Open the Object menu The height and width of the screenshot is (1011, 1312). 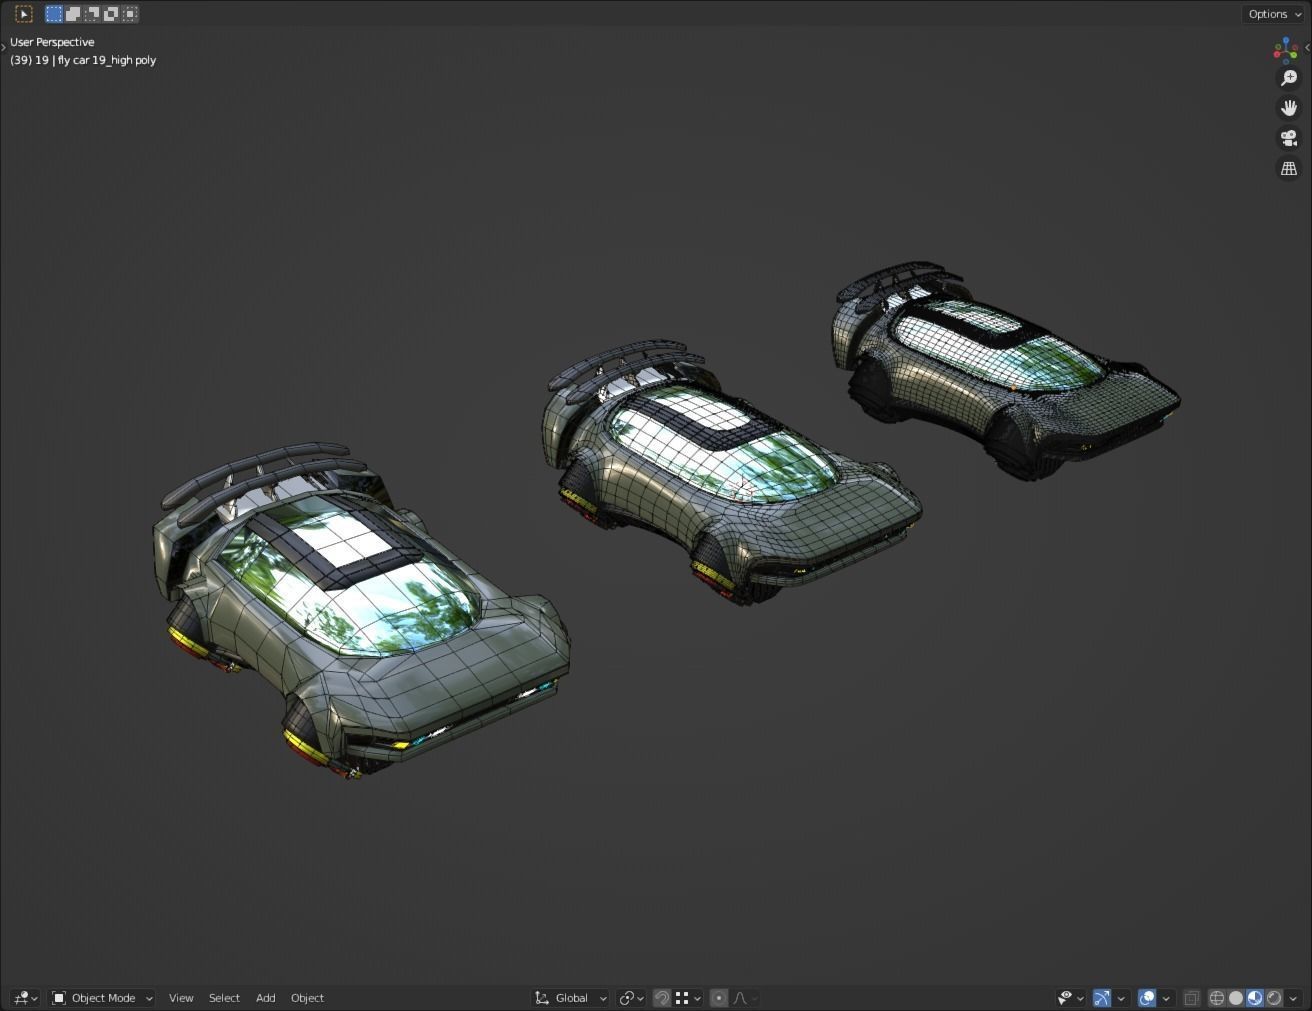tap(307, 998)
